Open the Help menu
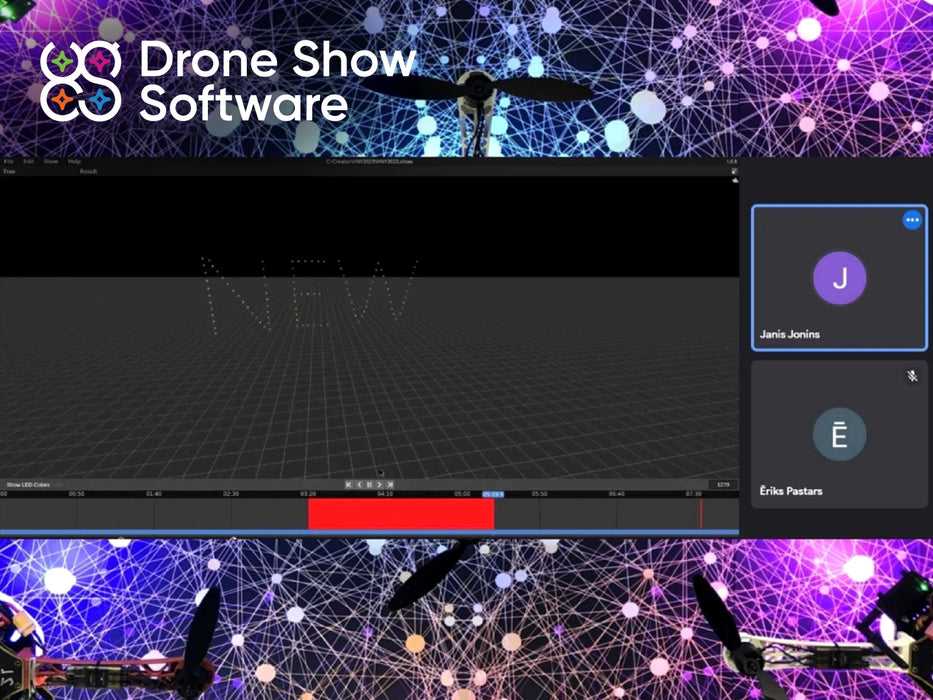This screenshot has width=933, height=700. coord(74,161)
